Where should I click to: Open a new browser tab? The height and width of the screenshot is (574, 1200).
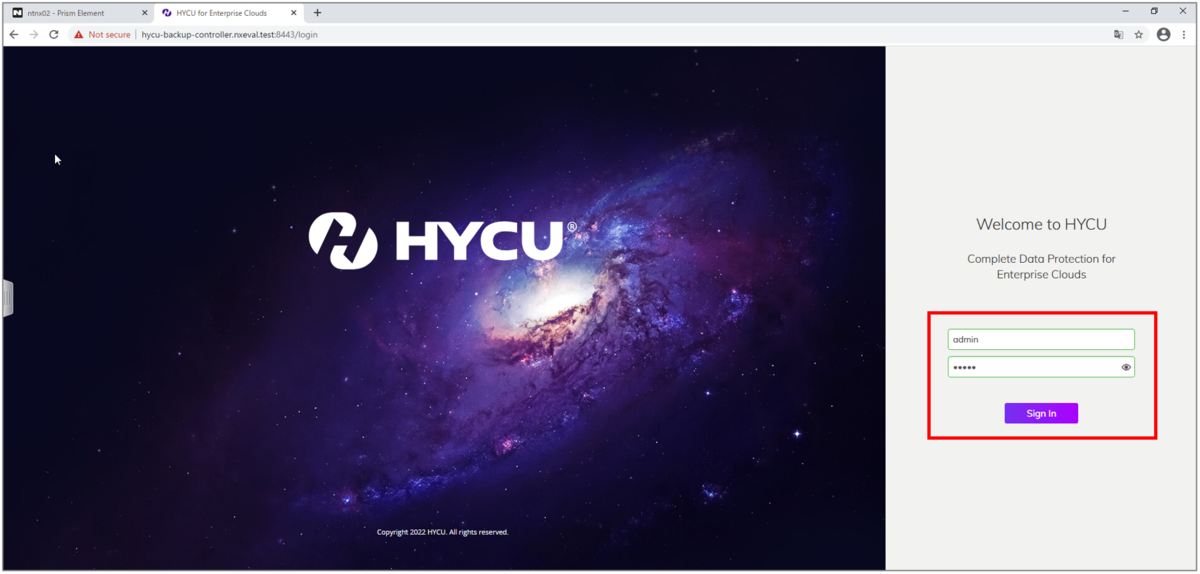[x=318, y=13]
